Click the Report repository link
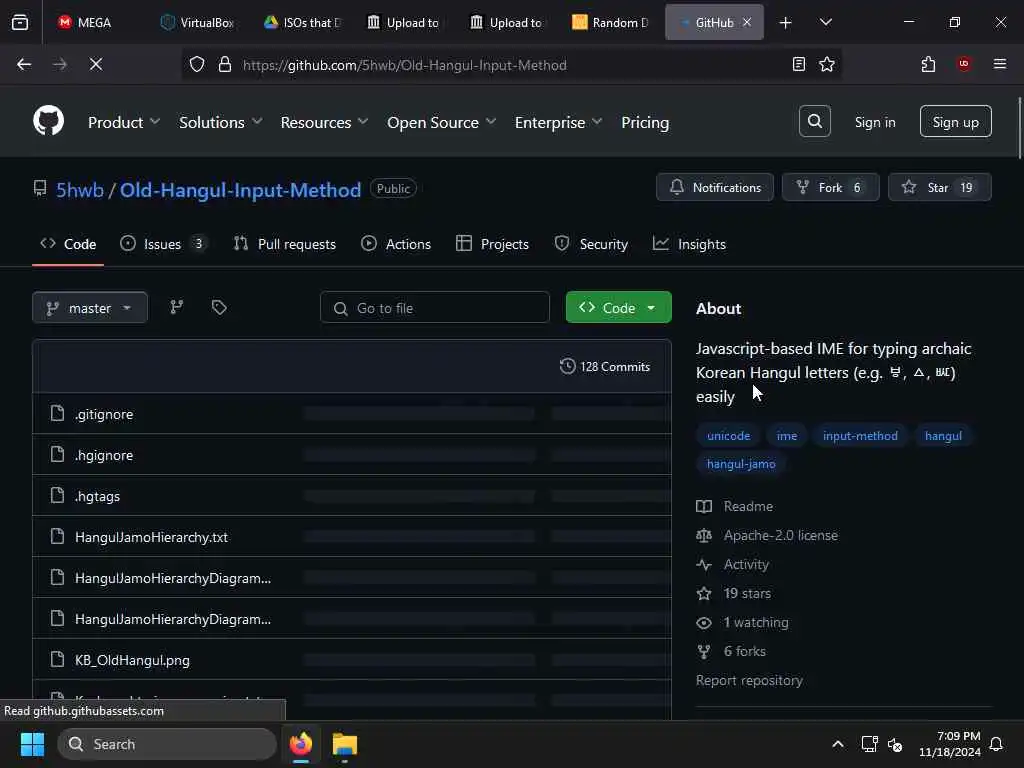 click(x=749, y=680)
